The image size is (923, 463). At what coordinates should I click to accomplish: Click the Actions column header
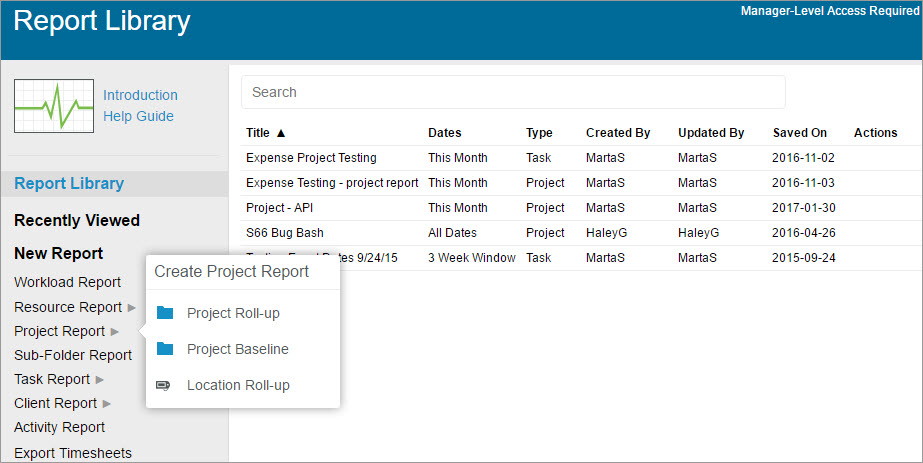click(875, 133)
